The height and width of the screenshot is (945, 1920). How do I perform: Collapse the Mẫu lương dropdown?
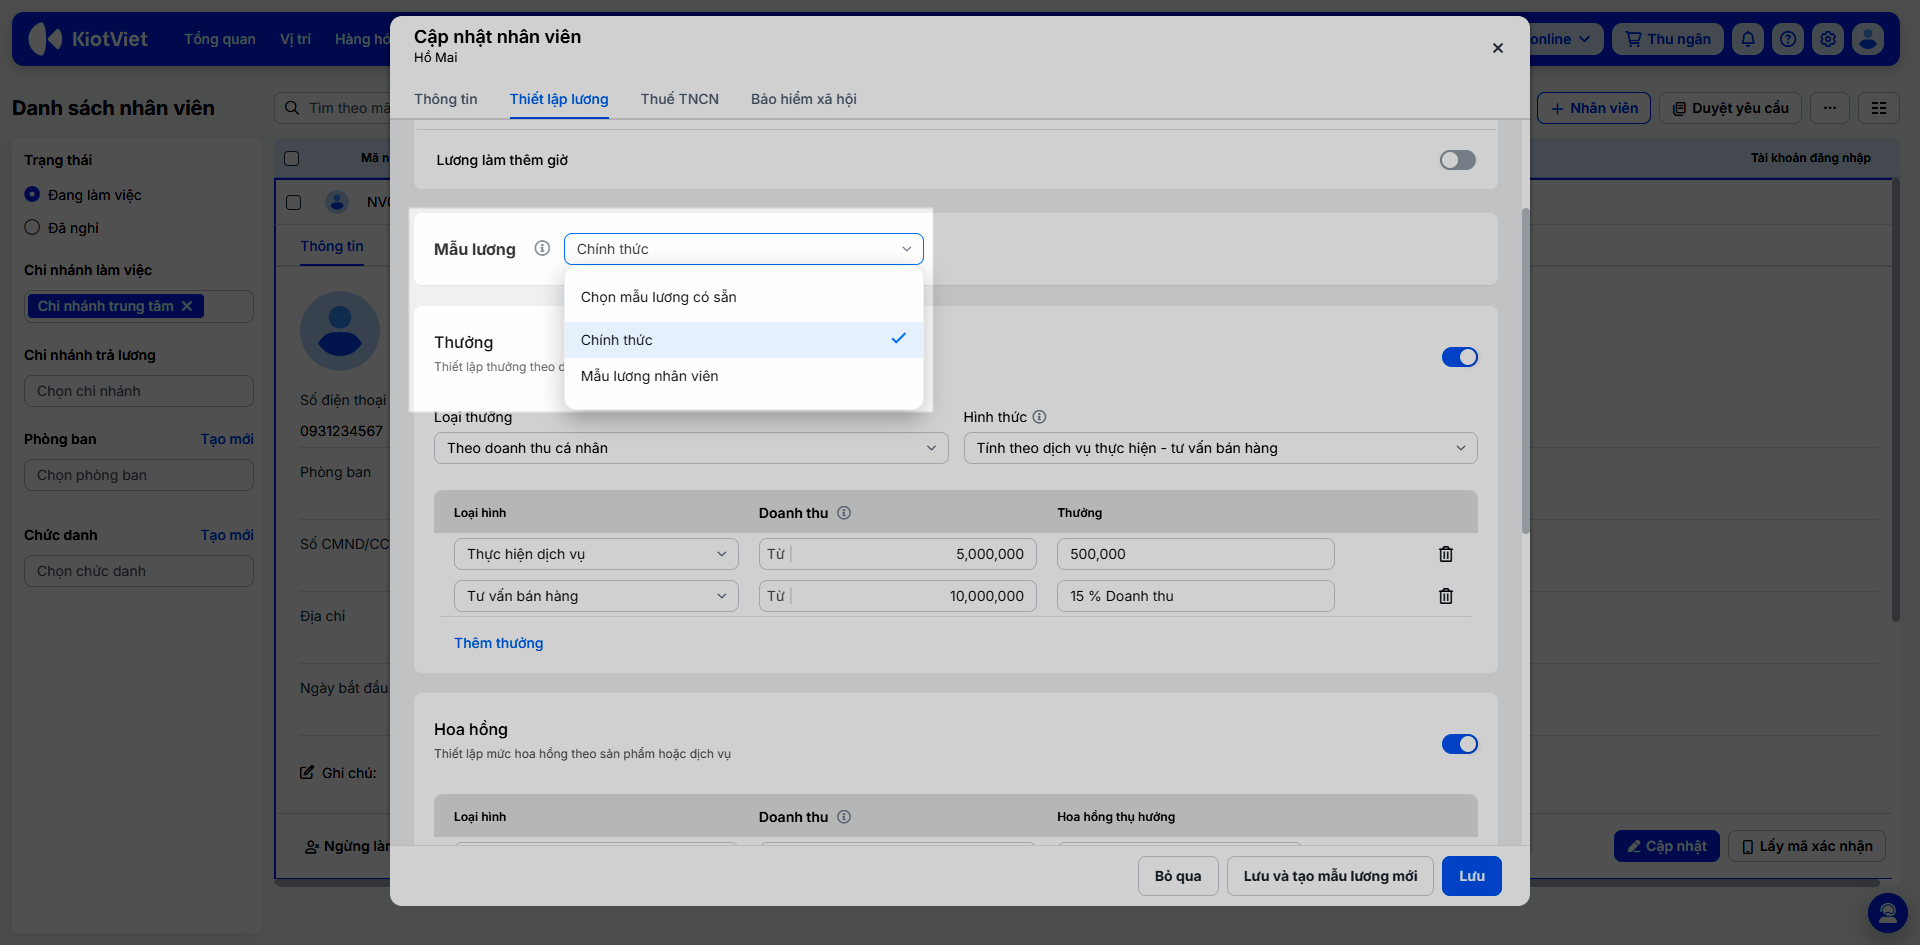coord(744,249)
